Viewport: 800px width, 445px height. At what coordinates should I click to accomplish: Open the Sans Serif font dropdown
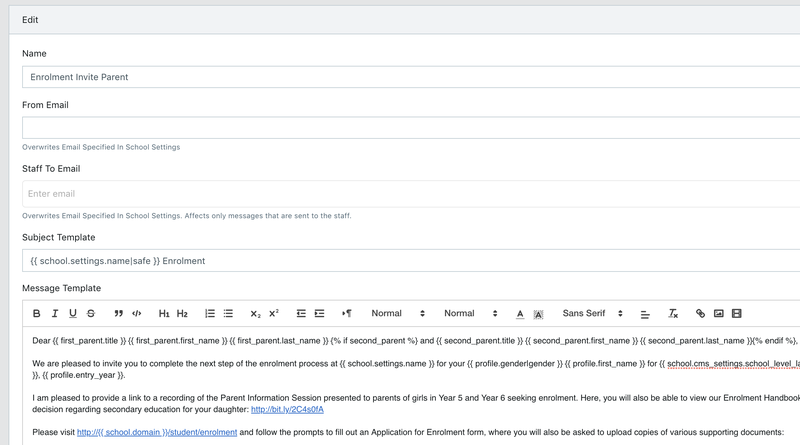pos(592,313)
